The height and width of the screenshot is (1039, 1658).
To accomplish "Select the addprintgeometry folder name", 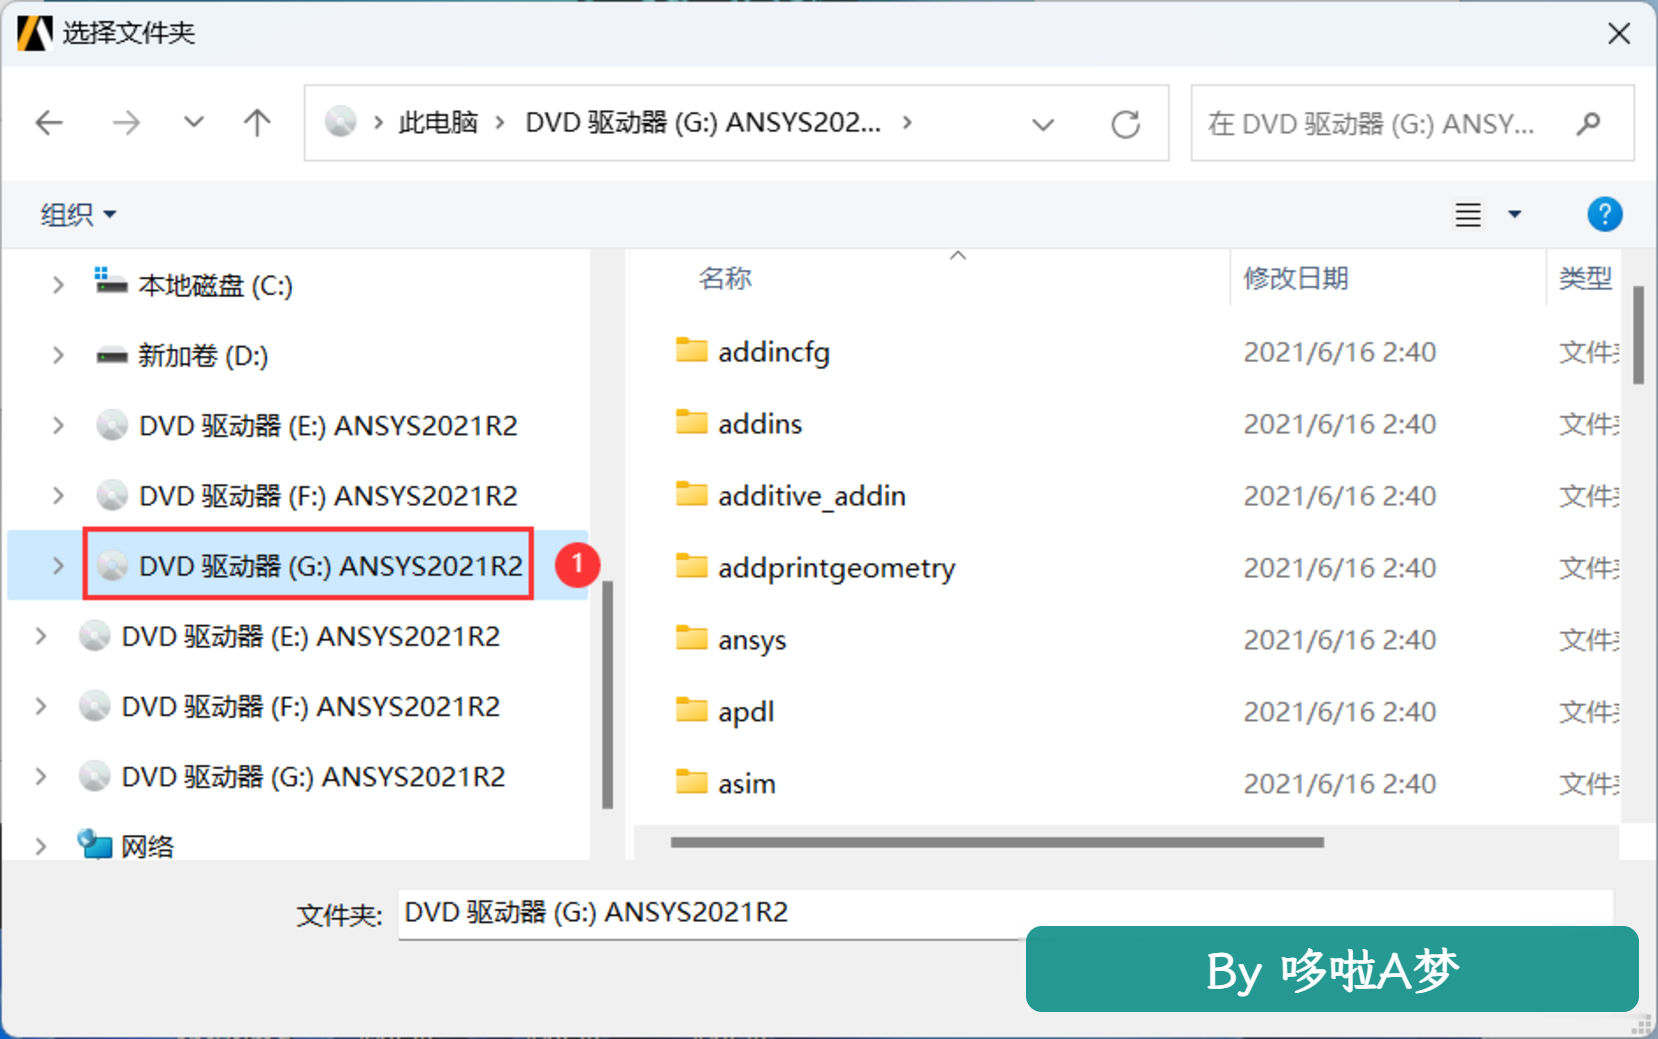I will click(837, 568).
